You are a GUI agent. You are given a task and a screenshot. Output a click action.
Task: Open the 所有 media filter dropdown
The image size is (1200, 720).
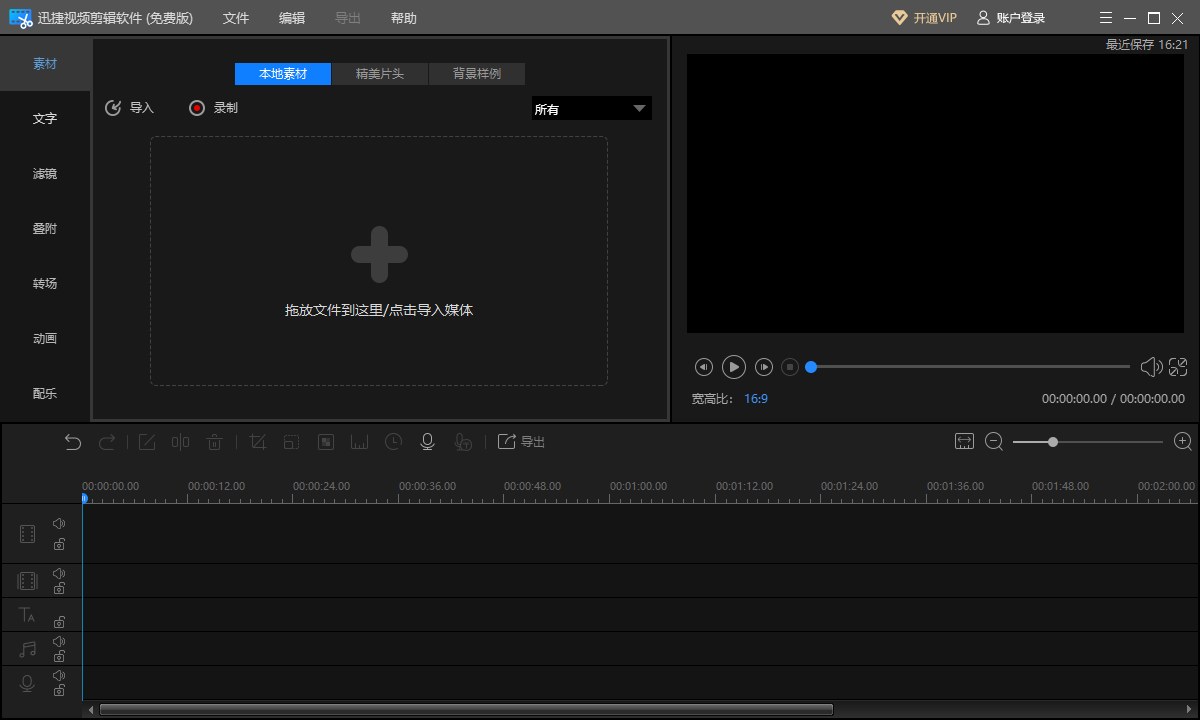pos(591,109)
